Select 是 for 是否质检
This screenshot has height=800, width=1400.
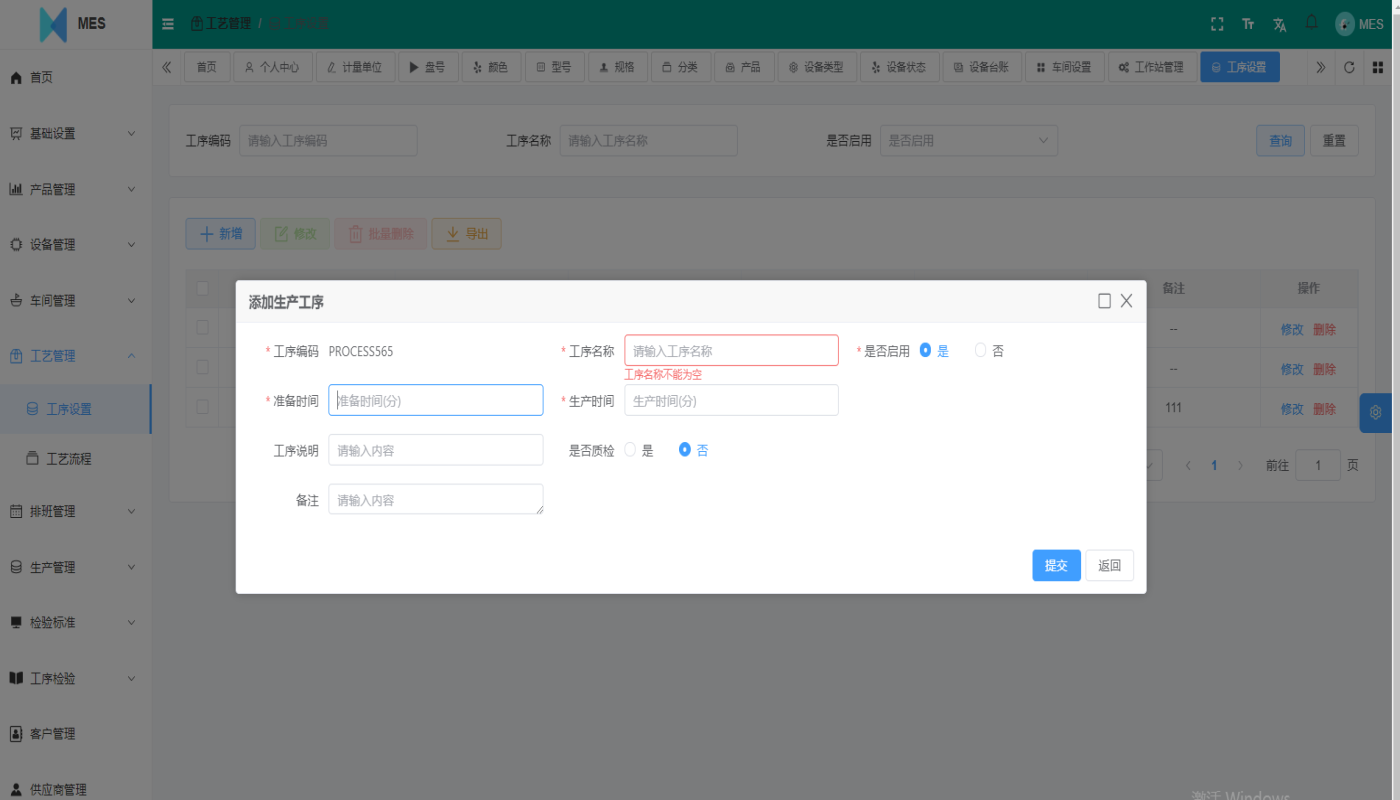[639, 450]
